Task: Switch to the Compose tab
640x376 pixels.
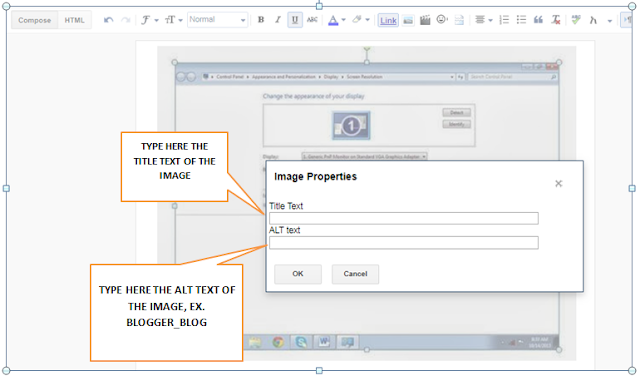Action: [x=35, y=20]
